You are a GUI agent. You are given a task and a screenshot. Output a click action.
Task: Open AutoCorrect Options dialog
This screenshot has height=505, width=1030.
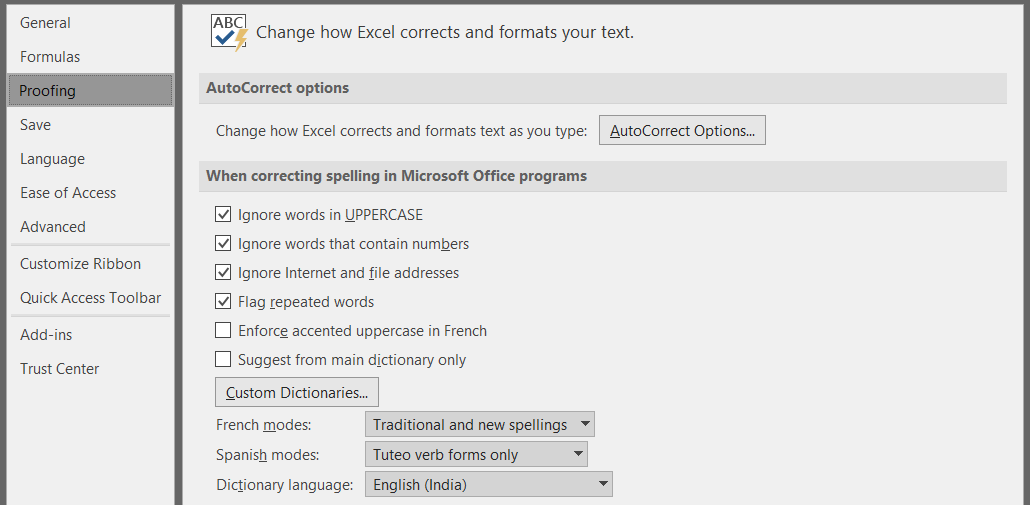pyautogui.click(x=682, y=131)
